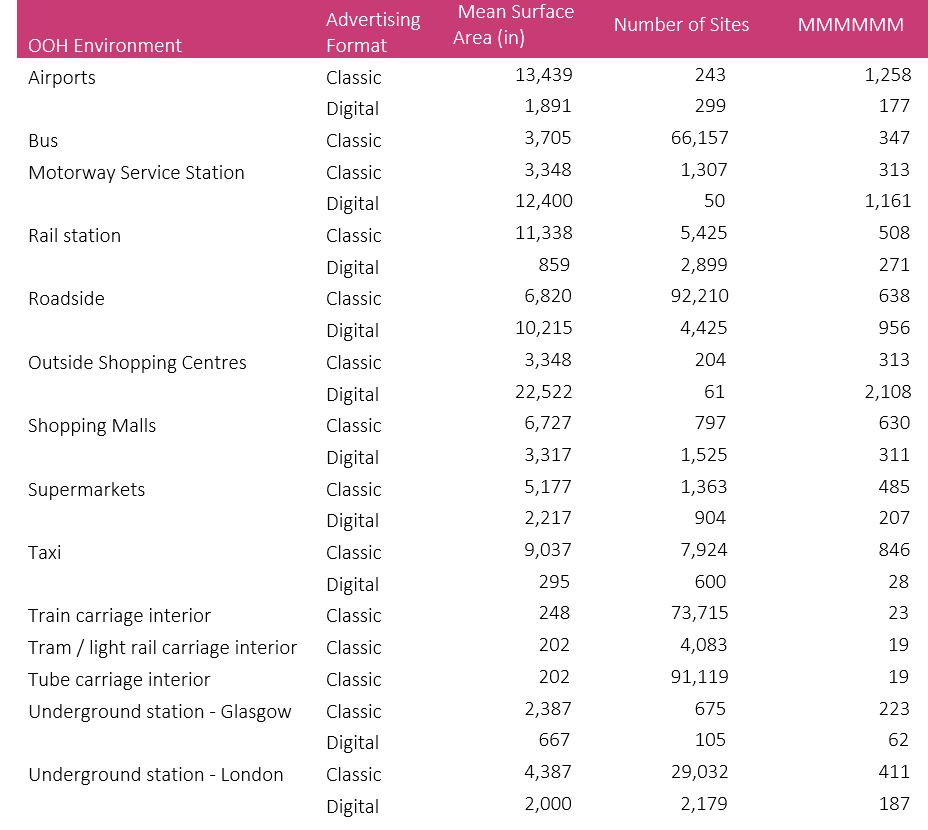Select the Advertising Format column header
Screen dimensions: 928x830
pyautogui.click(x=373, y=32)
